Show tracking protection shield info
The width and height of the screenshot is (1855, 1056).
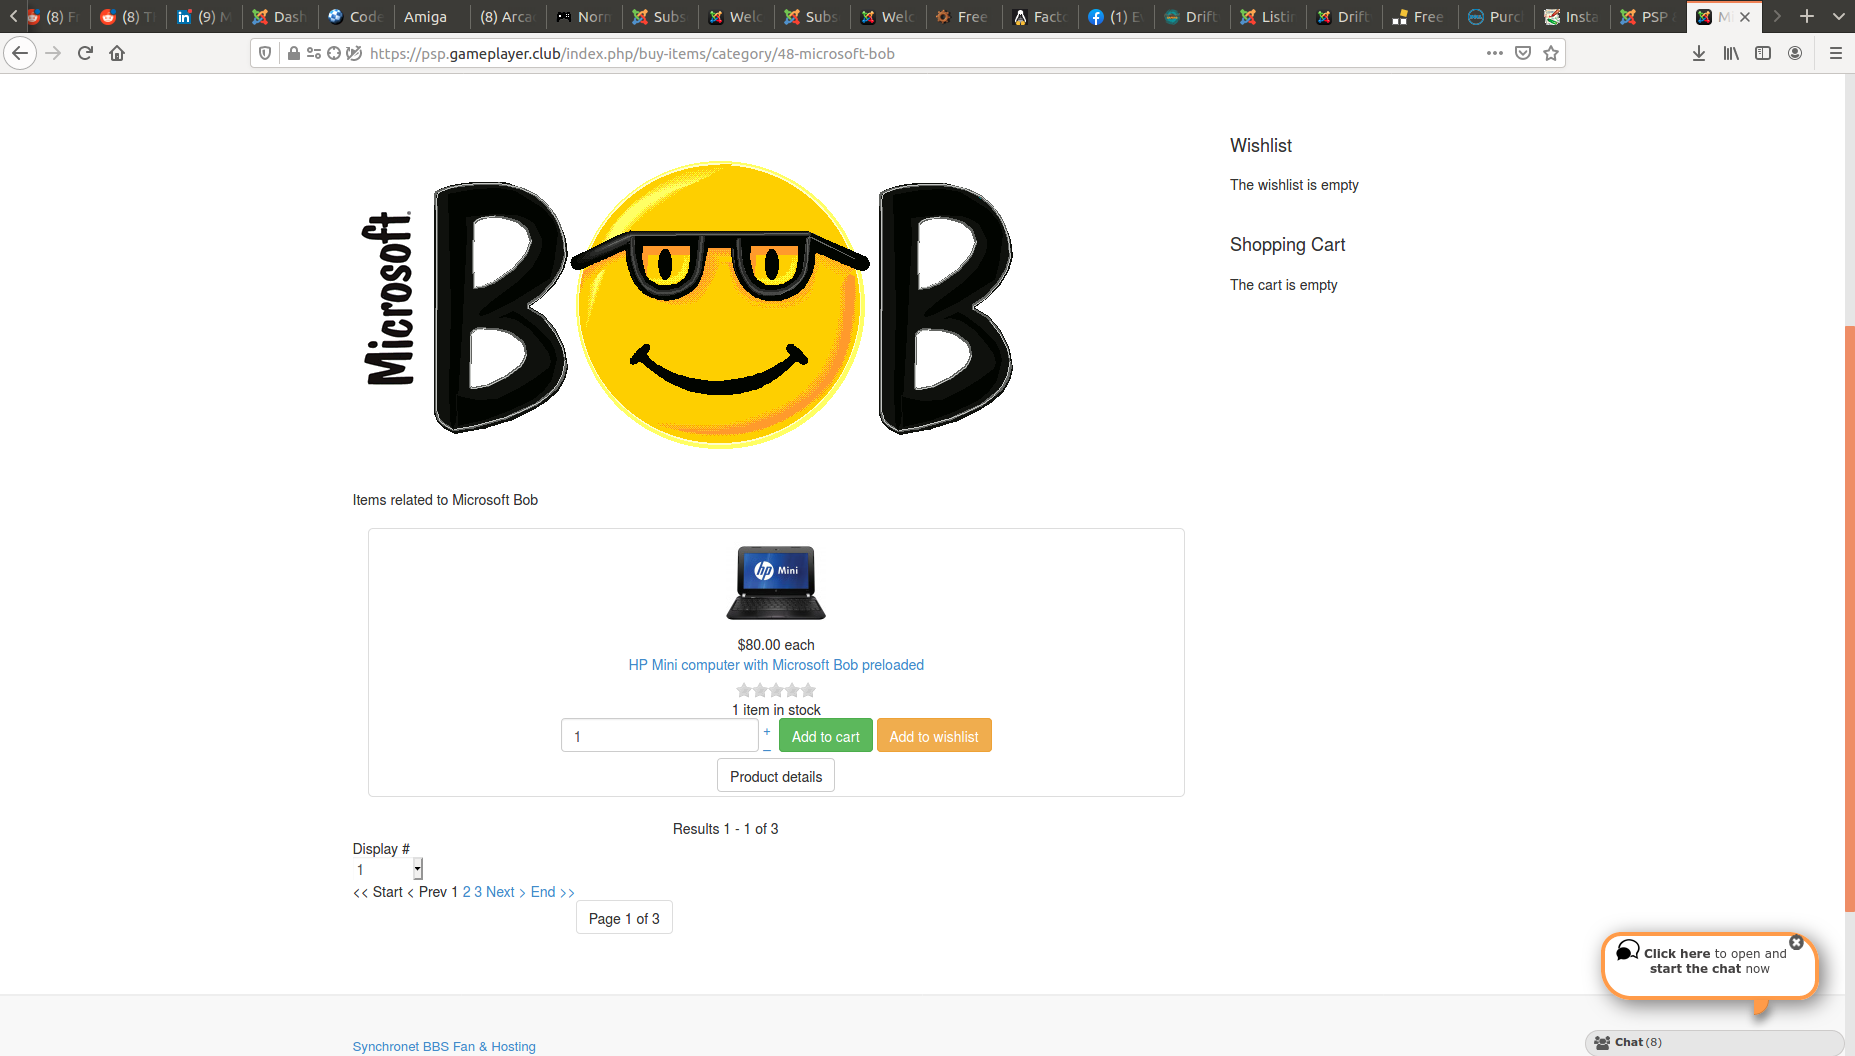point(265,53)
